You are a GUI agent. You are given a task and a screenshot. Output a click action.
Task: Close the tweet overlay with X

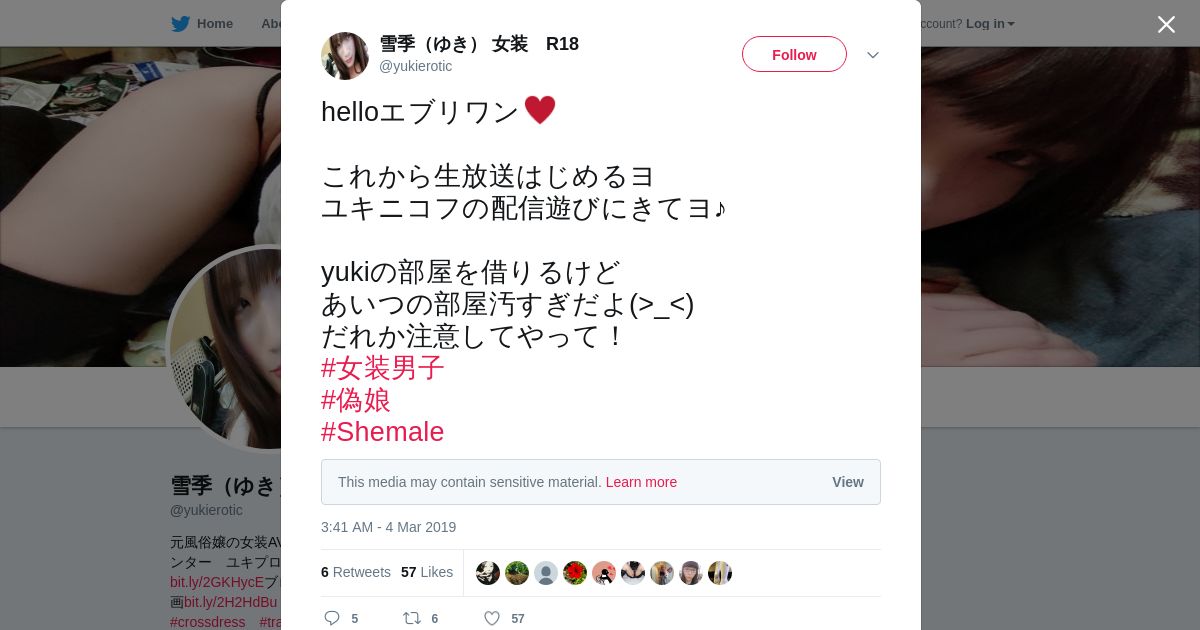[1166, 24]
